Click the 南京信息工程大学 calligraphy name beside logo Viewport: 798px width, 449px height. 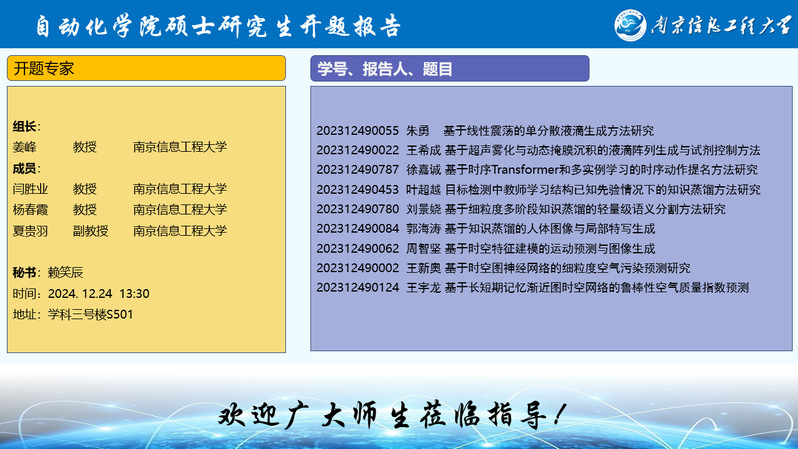721,25
